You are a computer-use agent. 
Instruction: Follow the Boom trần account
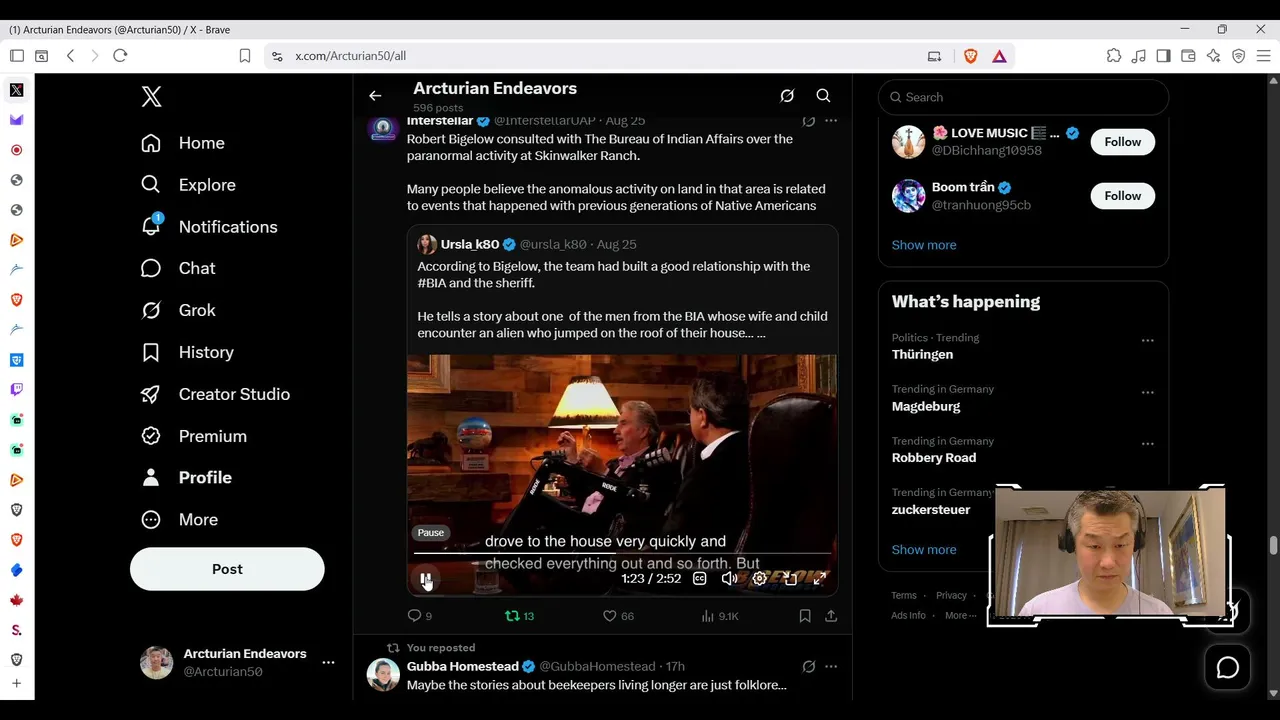(x=1122, y=196)
